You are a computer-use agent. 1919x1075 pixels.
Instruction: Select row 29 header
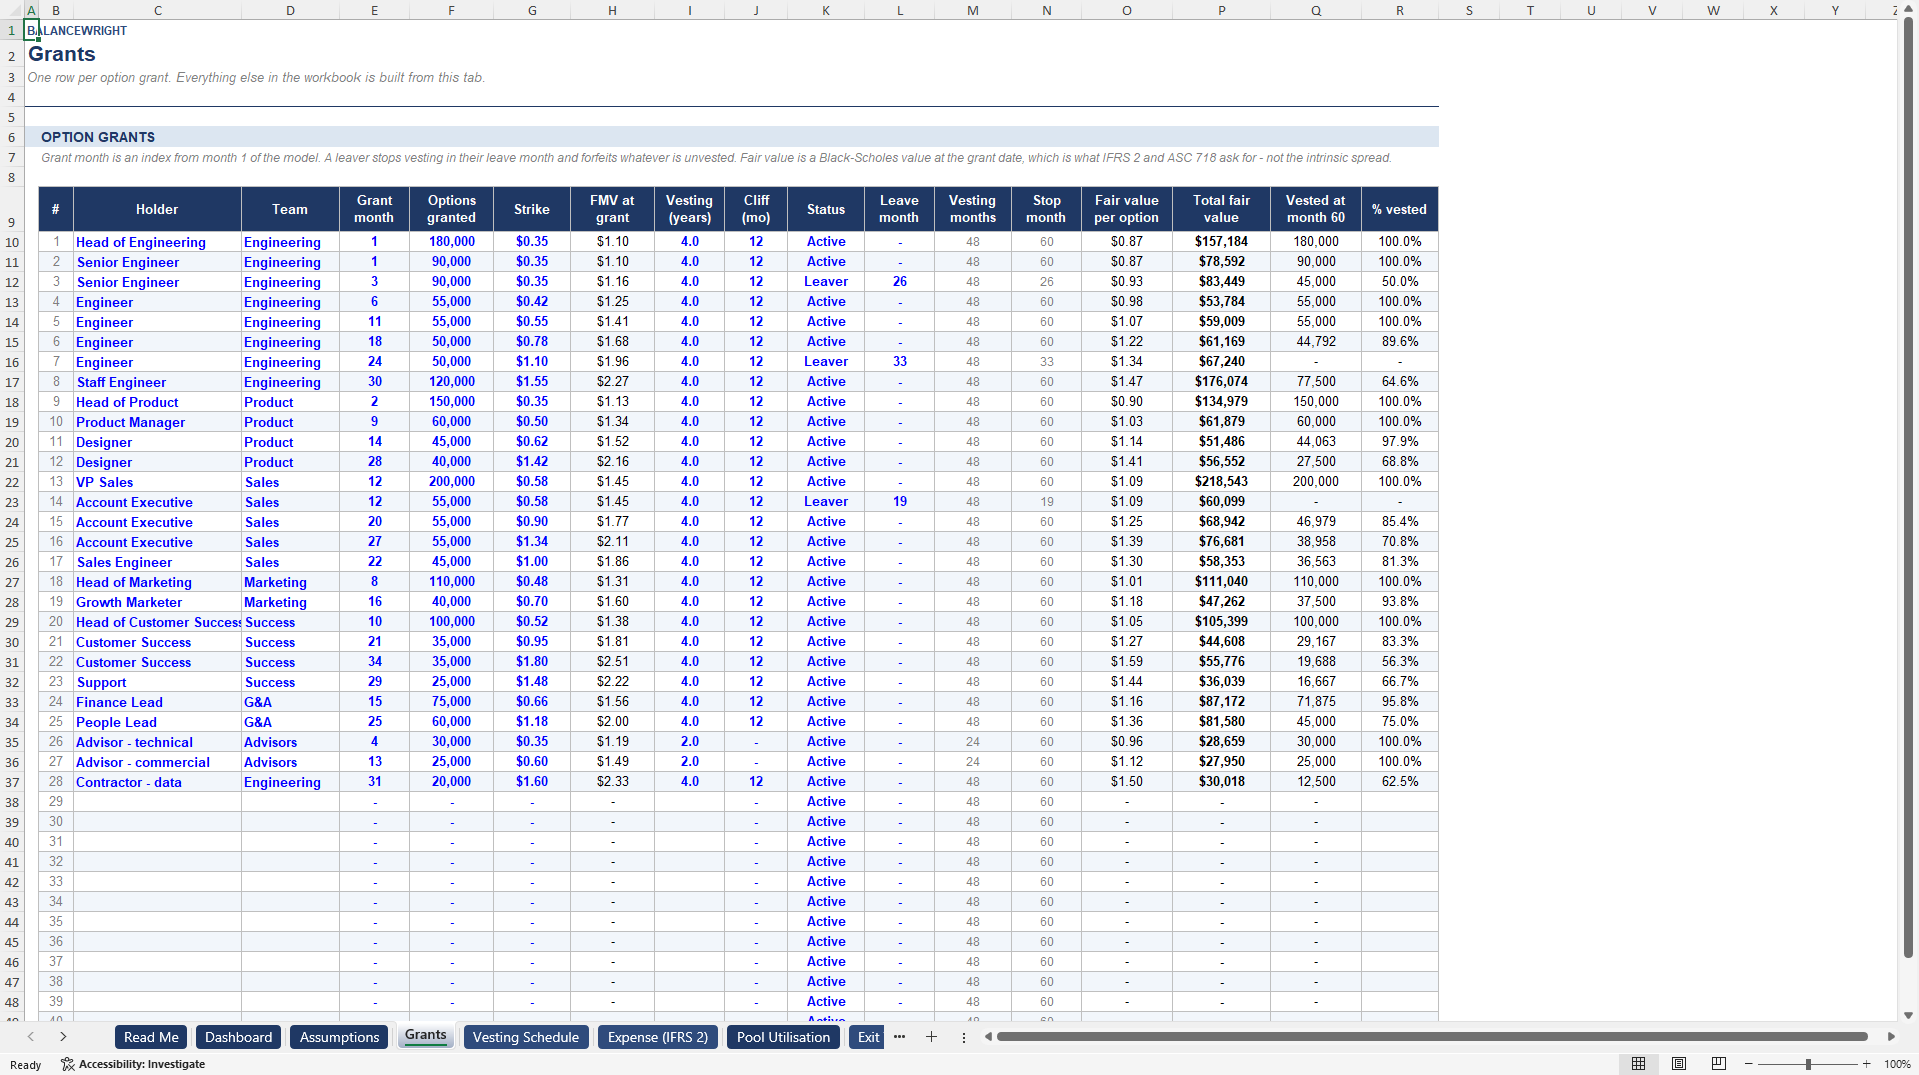pyautogui.click(x=12, y=622)
